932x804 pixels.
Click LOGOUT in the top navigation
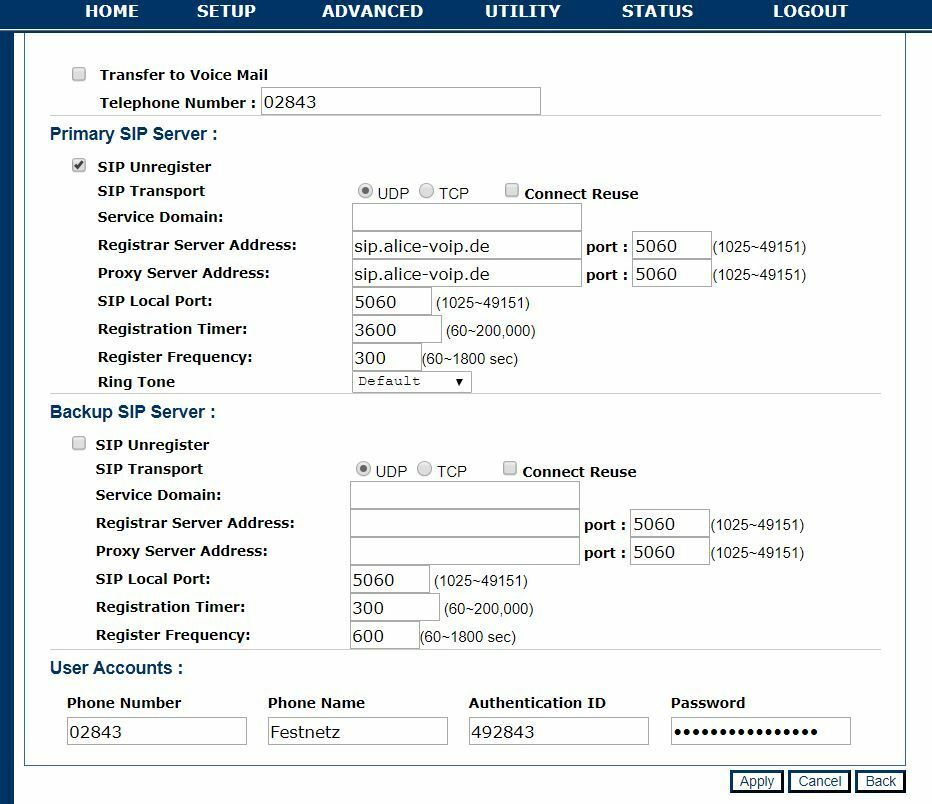click(810, 11)
